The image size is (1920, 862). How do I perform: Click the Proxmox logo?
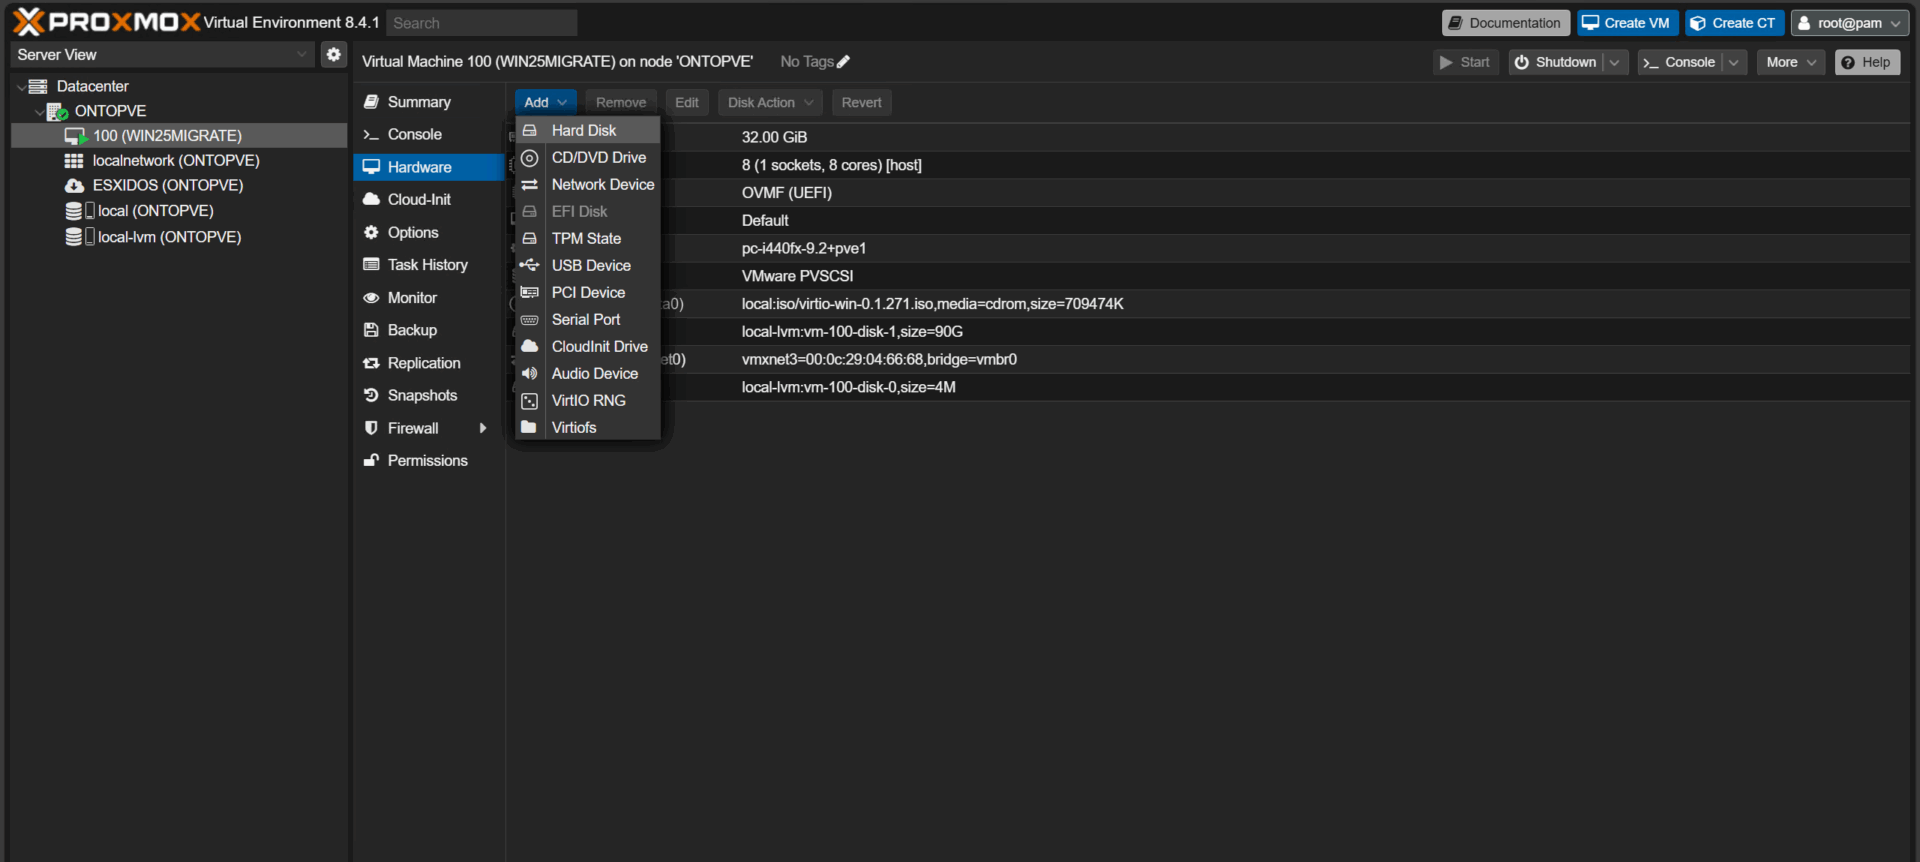pos(107,22)
